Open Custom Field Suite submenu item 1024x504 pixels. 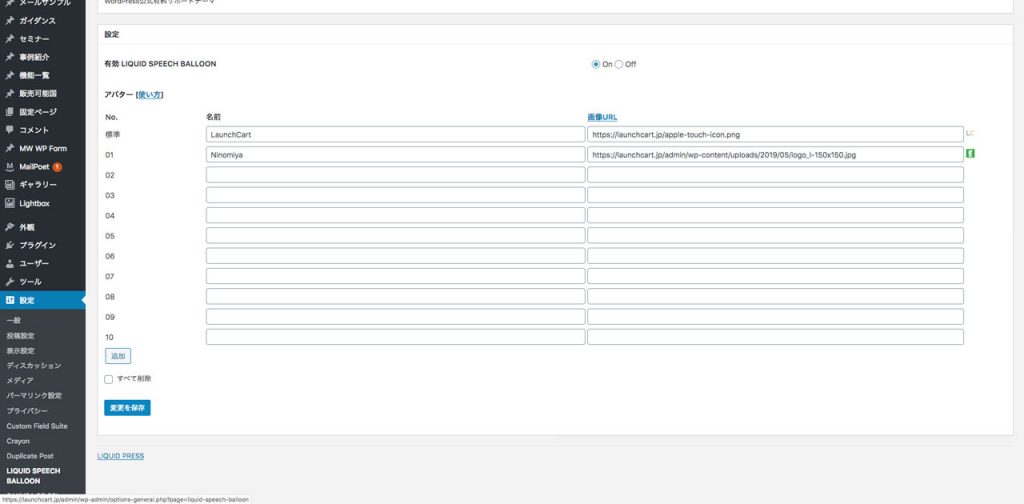pos(37,426)
